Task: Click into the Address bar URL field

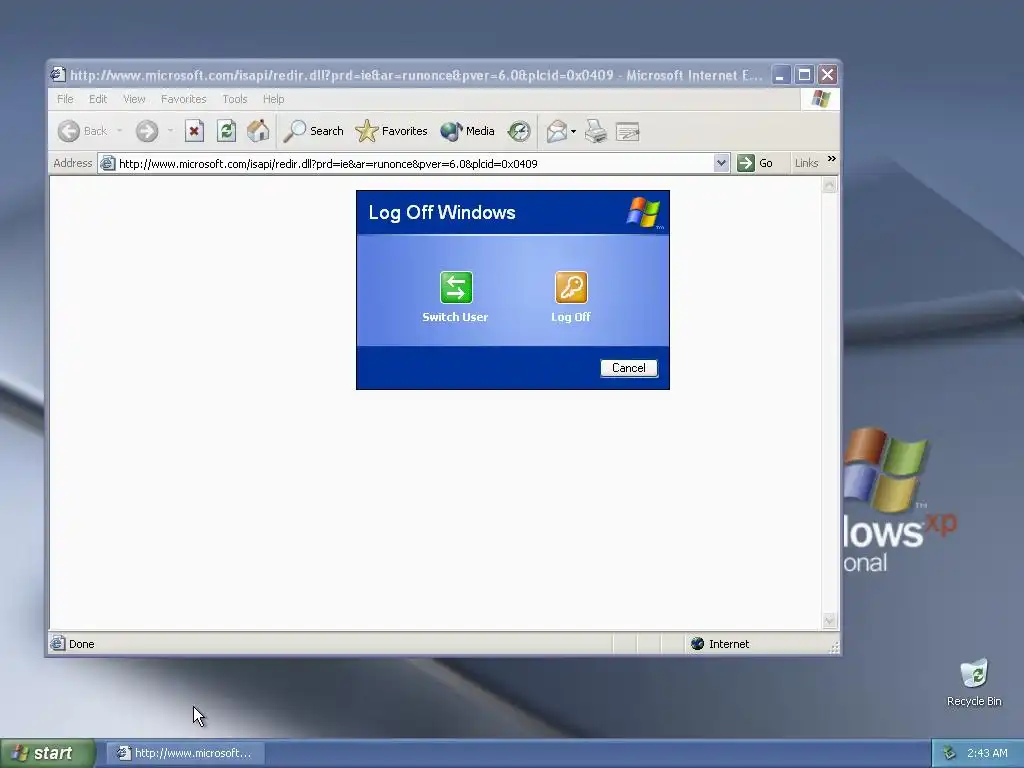Action: (413, 163)
